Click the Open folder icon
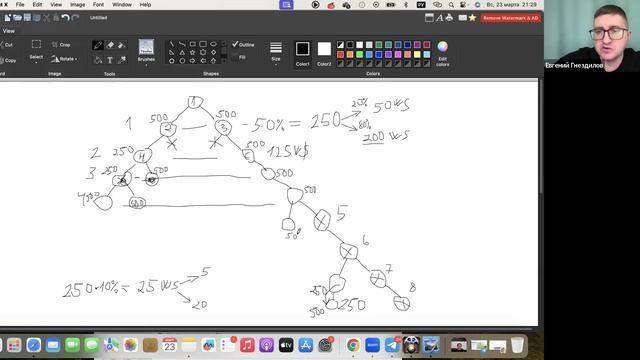Screen dimensions: 640x360 point(17,18)
